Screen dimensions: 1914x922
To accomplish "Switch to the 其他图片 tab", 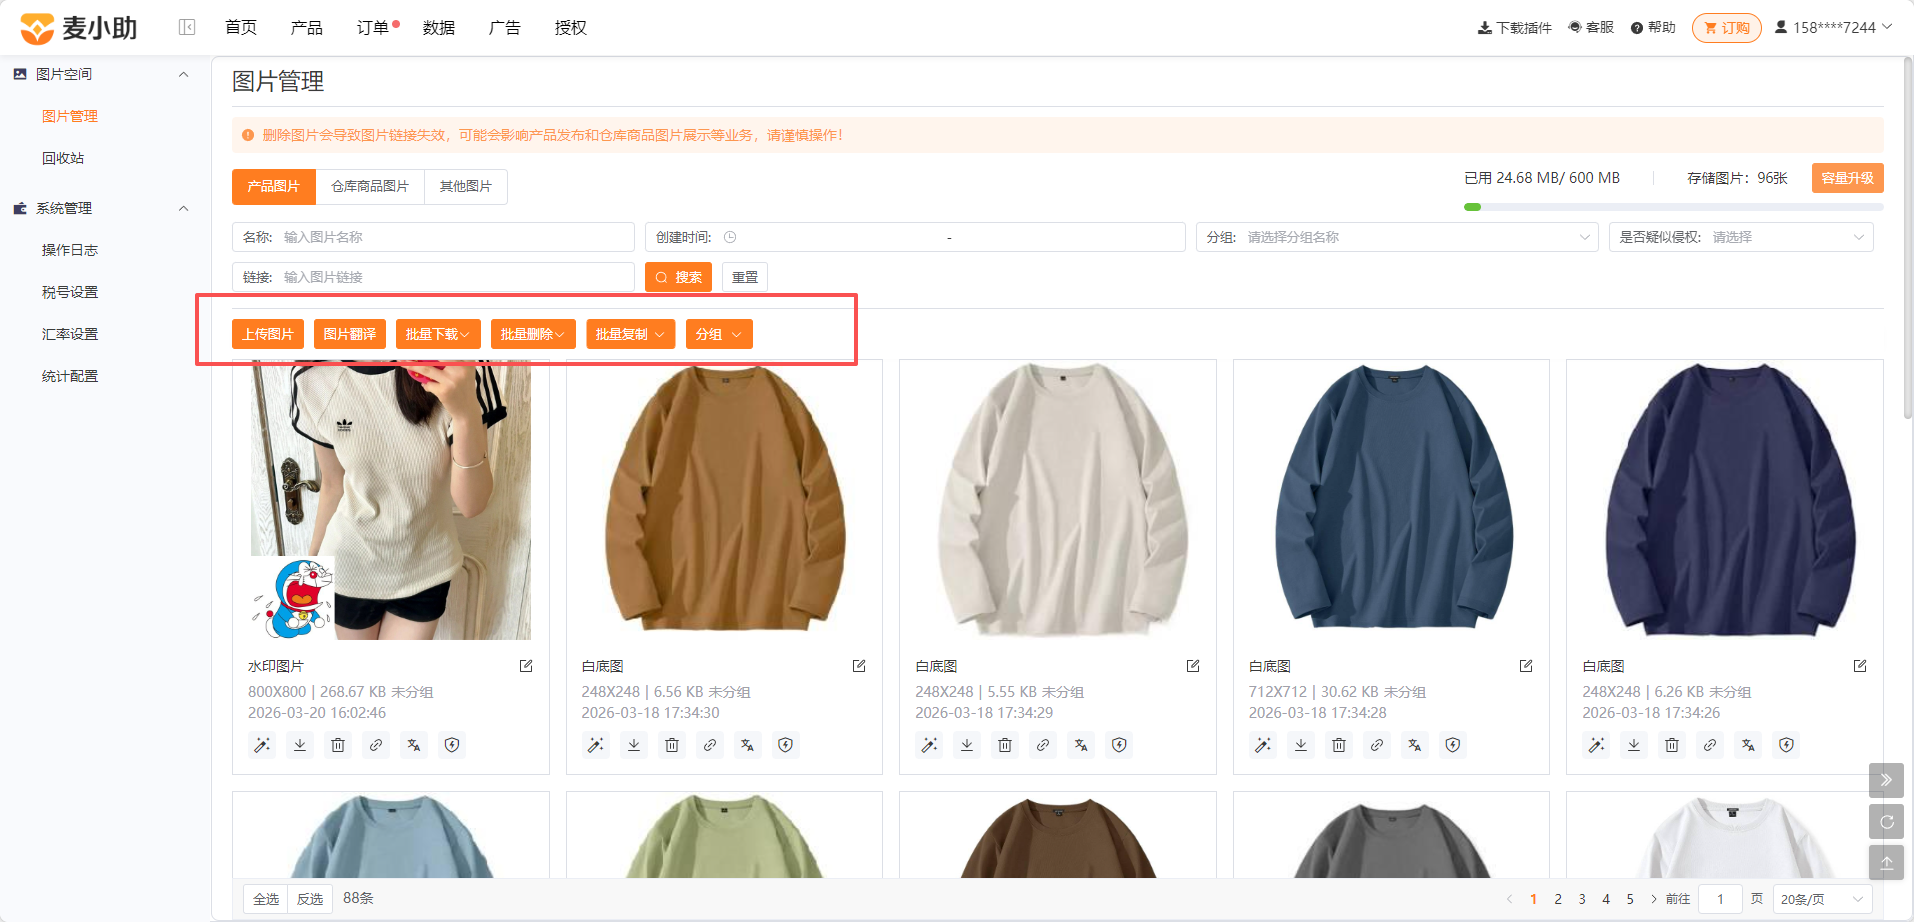I will tap(466, 186).
